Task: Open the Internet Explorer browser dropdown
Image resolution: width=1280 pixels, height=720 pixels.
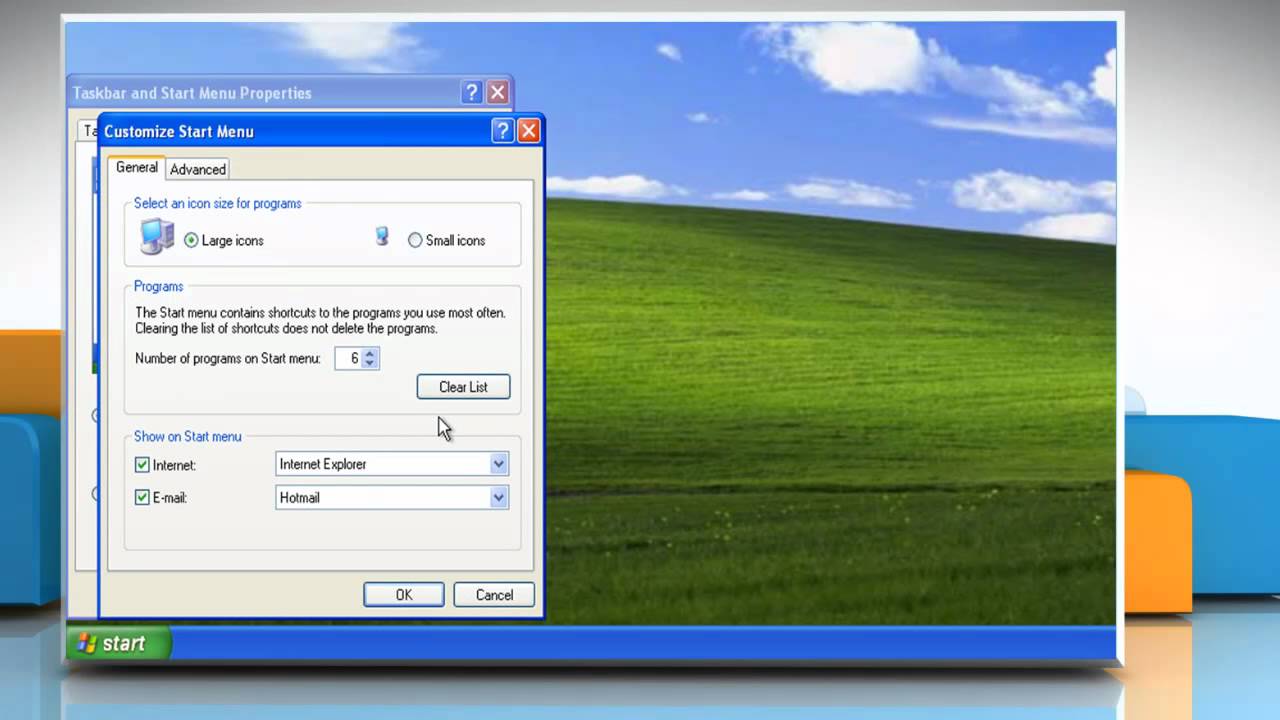Action: pos(498,464)
